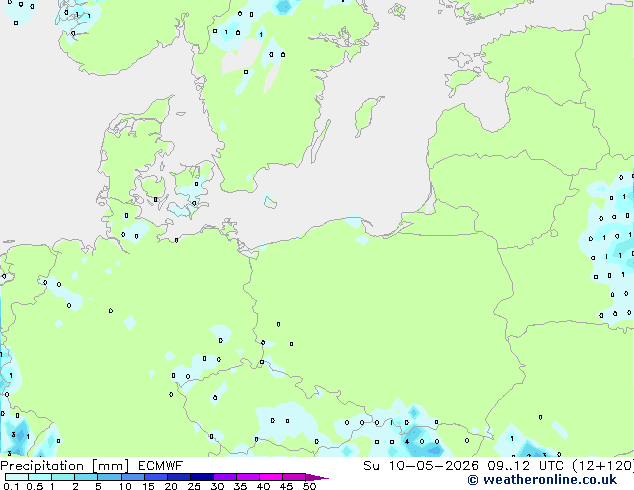The height and width of the screenshot is (490, 634).
Task: Select the 15–20 mm legend color box
Action: point(155,477)
